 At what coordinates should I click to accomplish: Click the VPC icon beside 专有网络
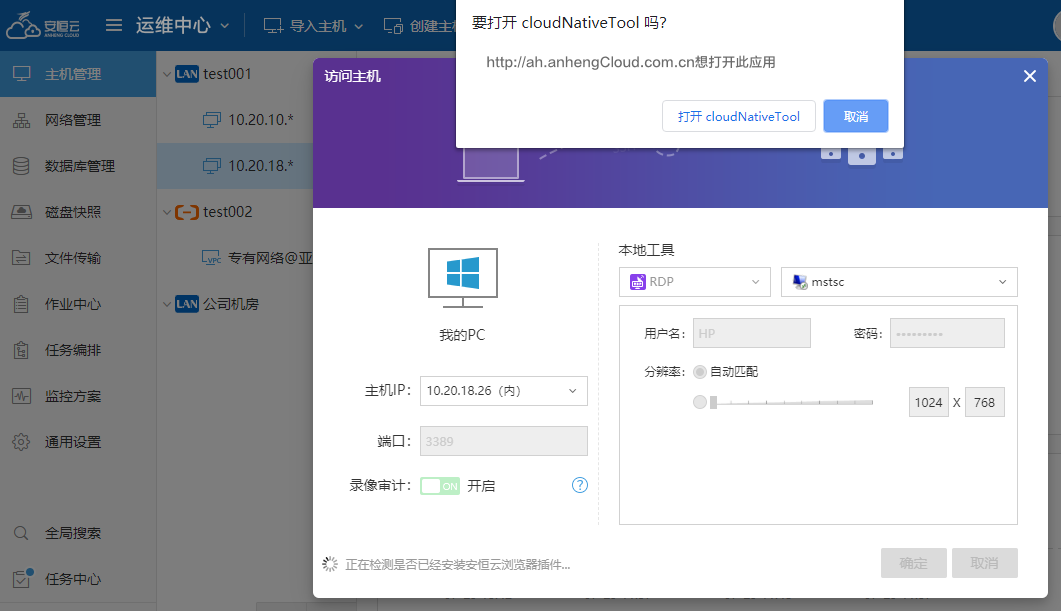point(212,258)
